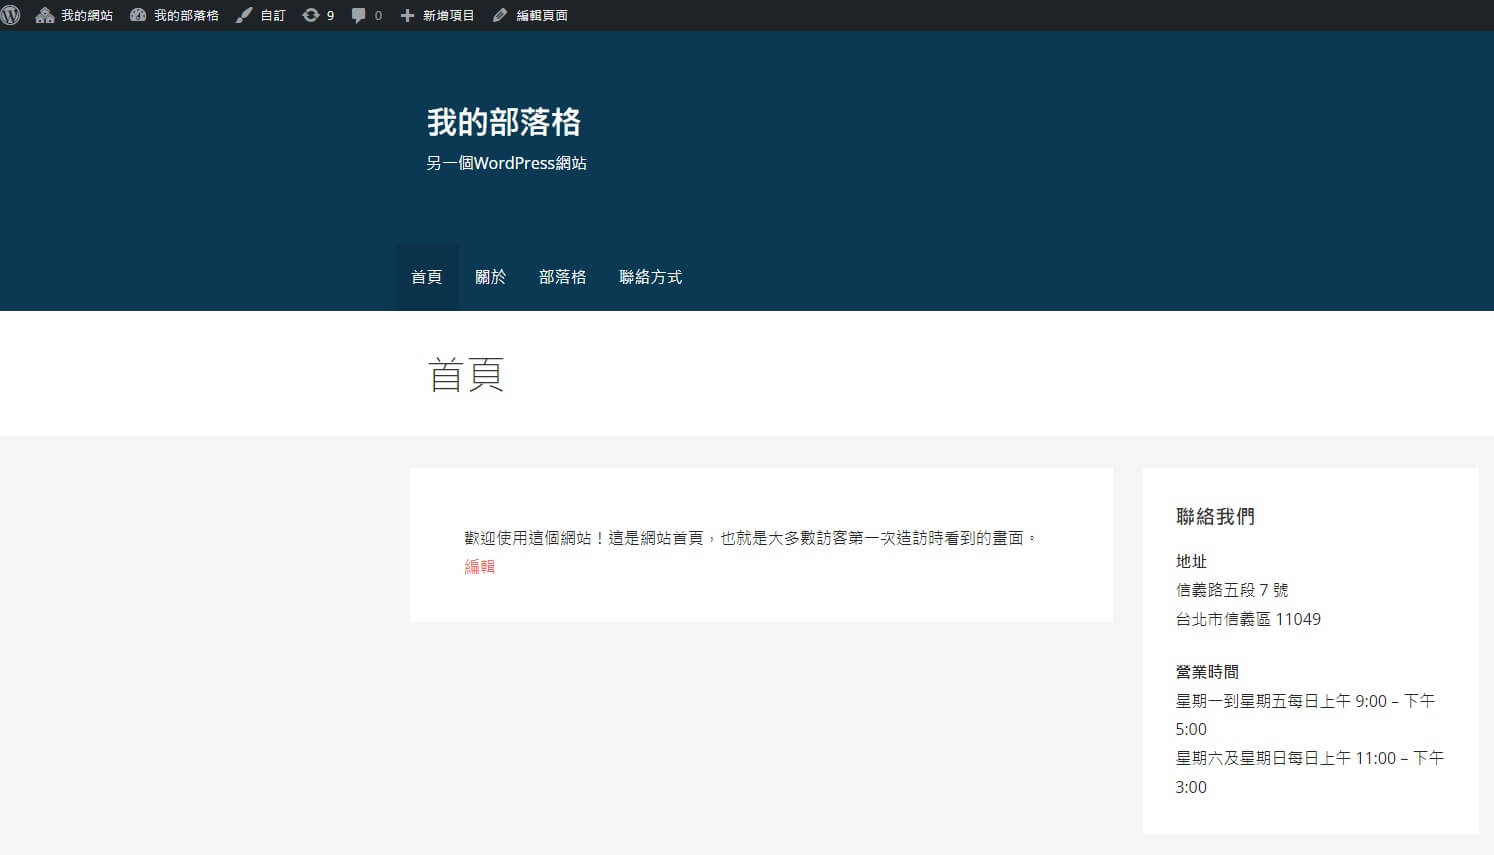This screenshot has height=855, width=1494.
Task: Click address line 信義路五段 7 號
Action: (x=1232, y=590)
